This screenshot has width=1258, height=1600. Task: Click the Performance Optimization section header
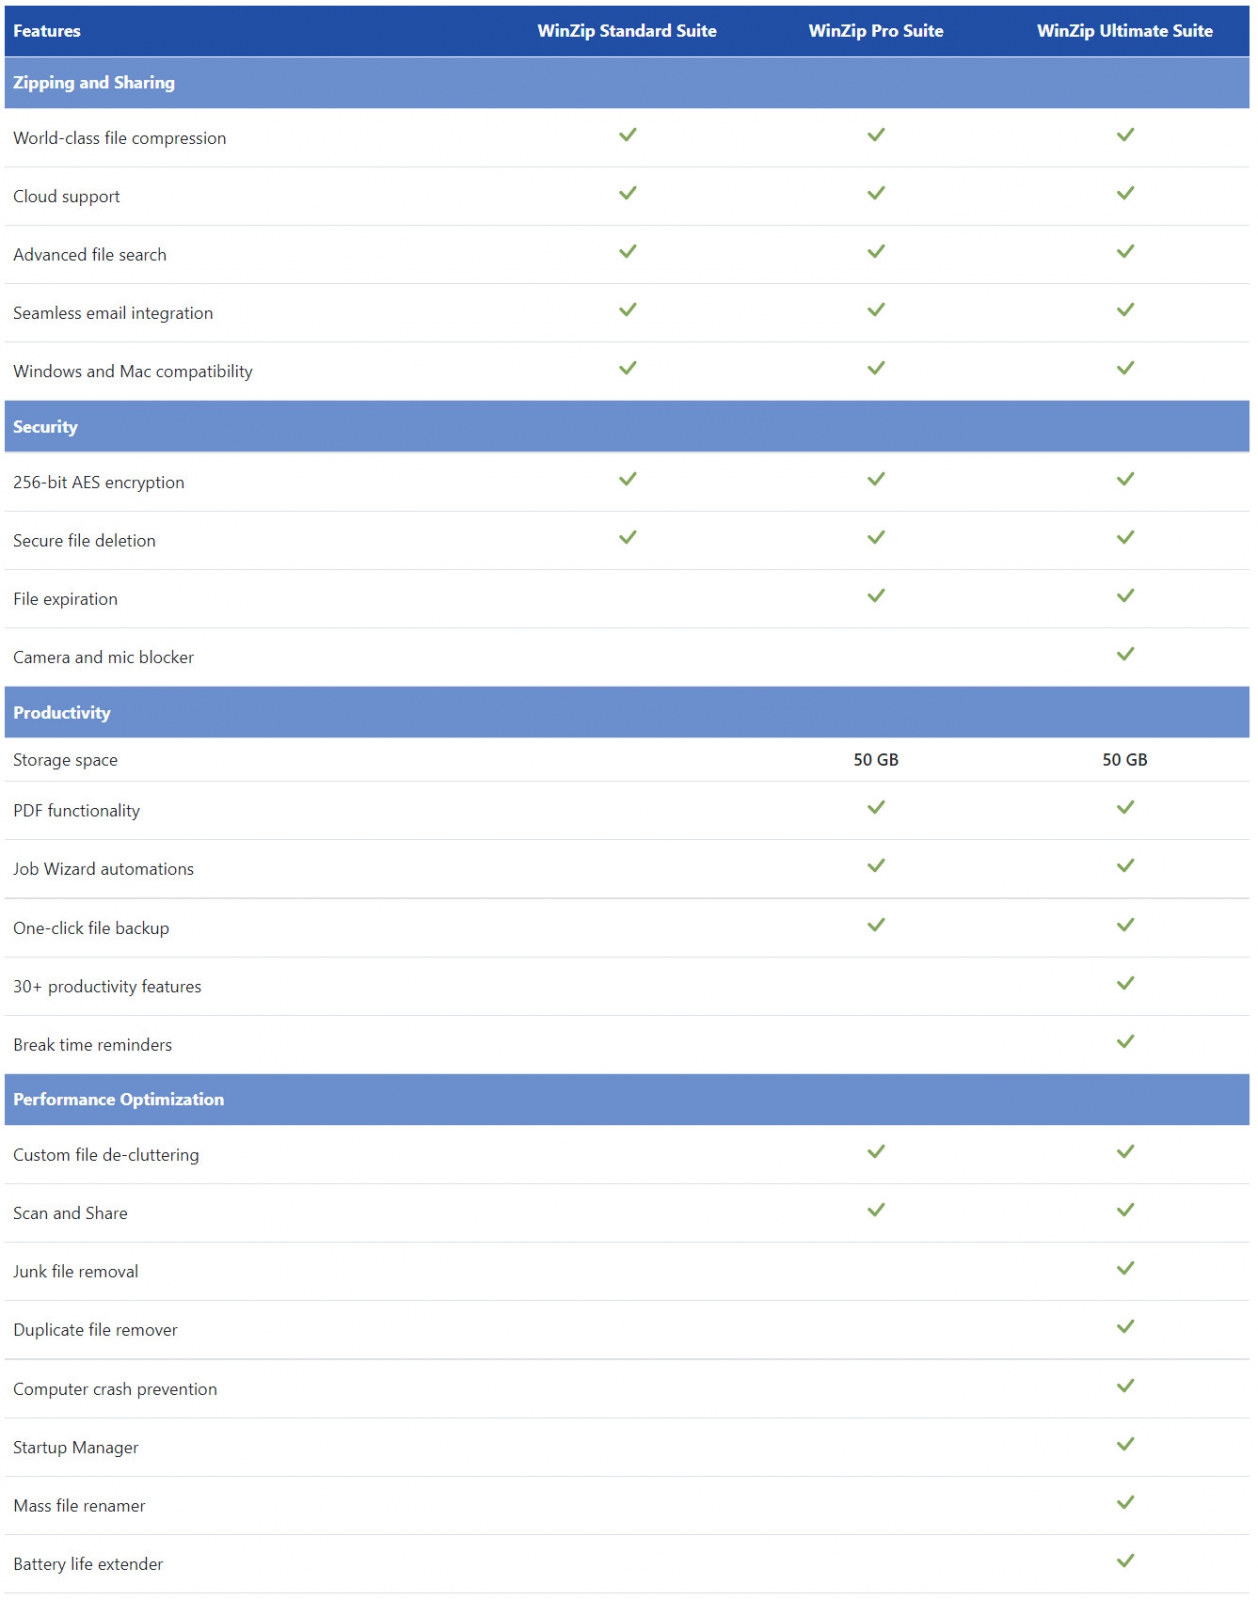118,1099
